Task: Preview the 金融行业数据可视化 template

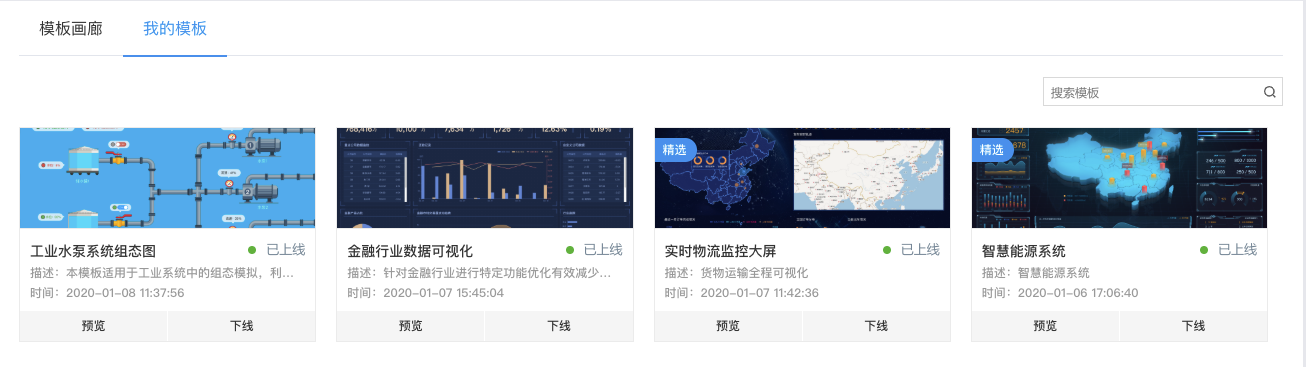Action: (411, 326)
